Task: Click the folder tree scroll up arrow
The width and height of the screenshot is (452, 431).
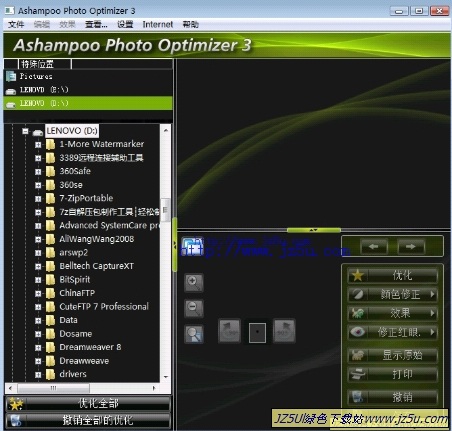Action: pyautogui.click(x=166, y=130)
